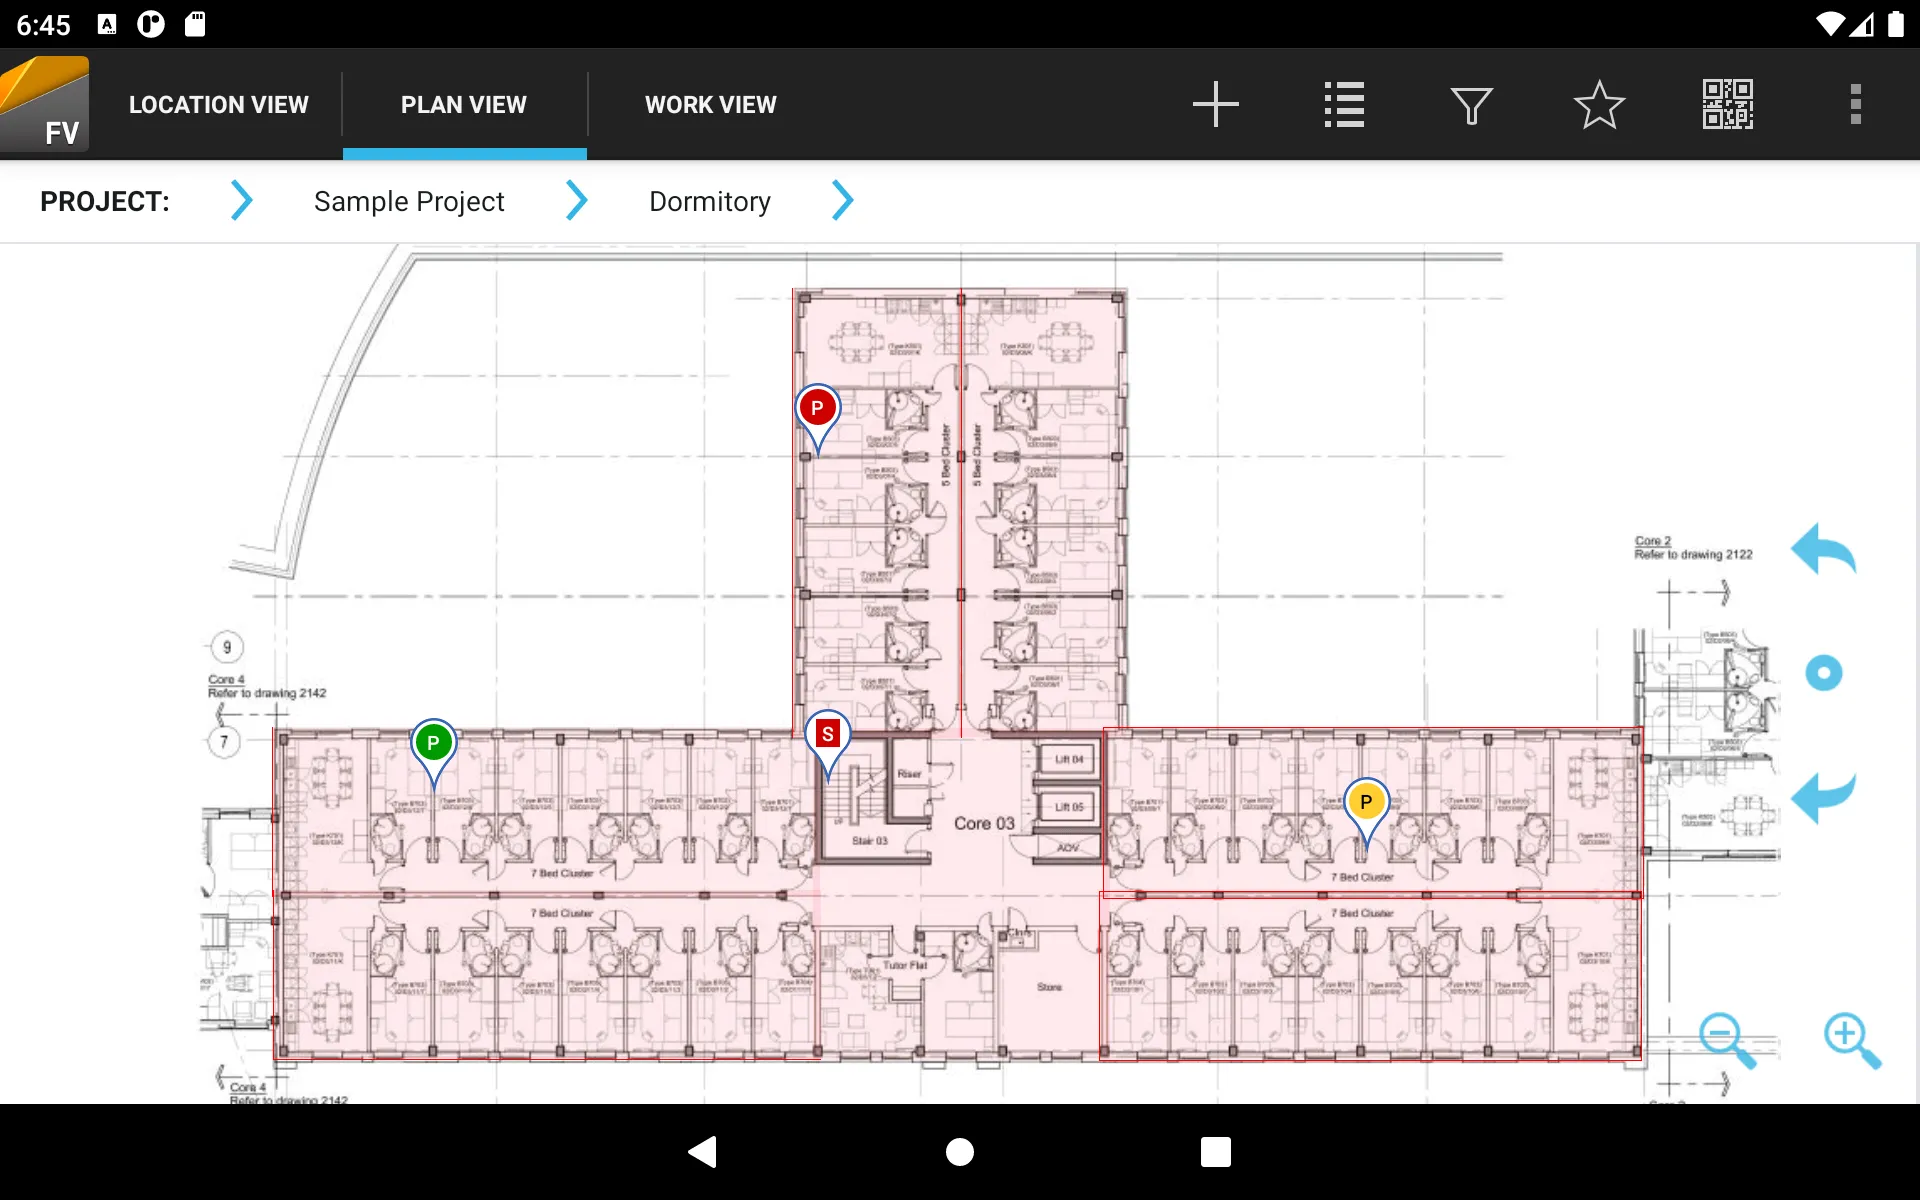
Task: Switch to Work View tab
Action: [710, 104]
